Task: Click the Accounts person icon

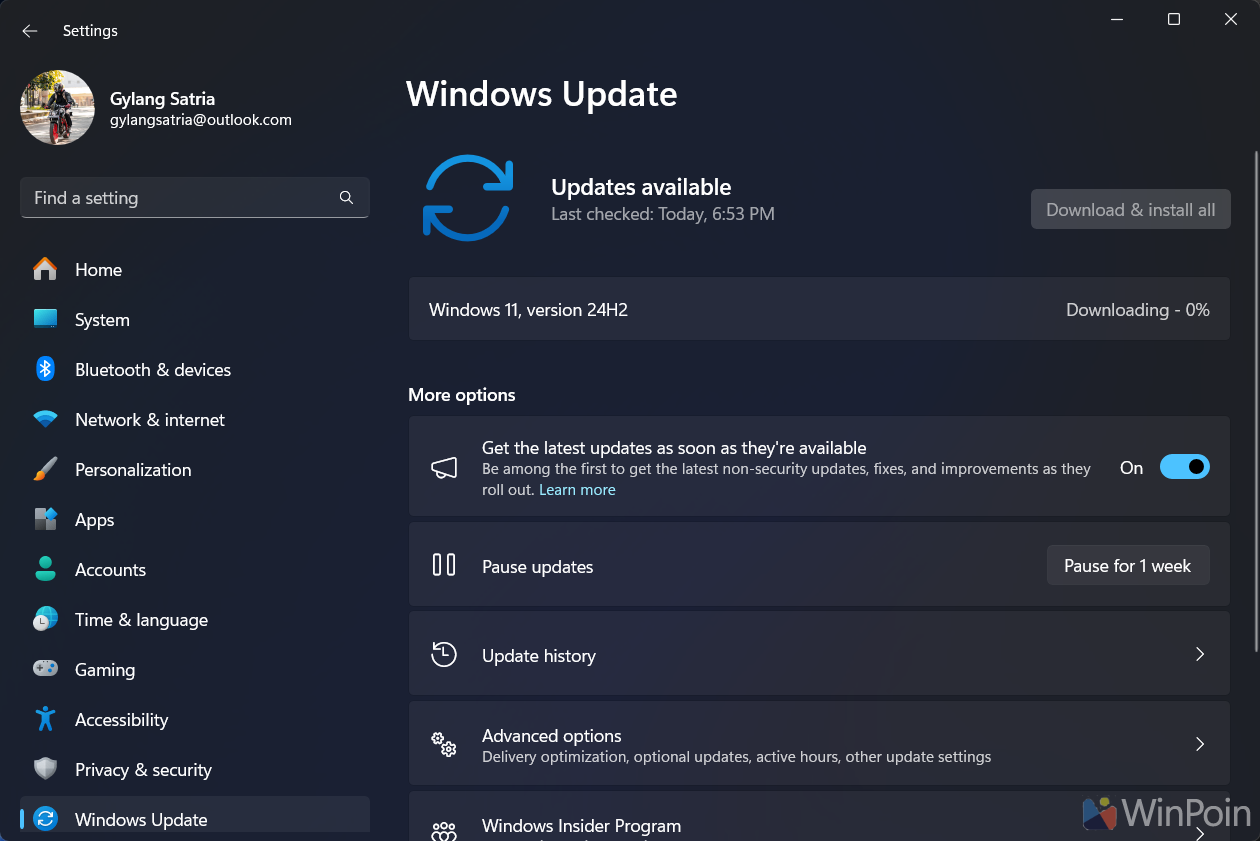Action: pos(45,569)
